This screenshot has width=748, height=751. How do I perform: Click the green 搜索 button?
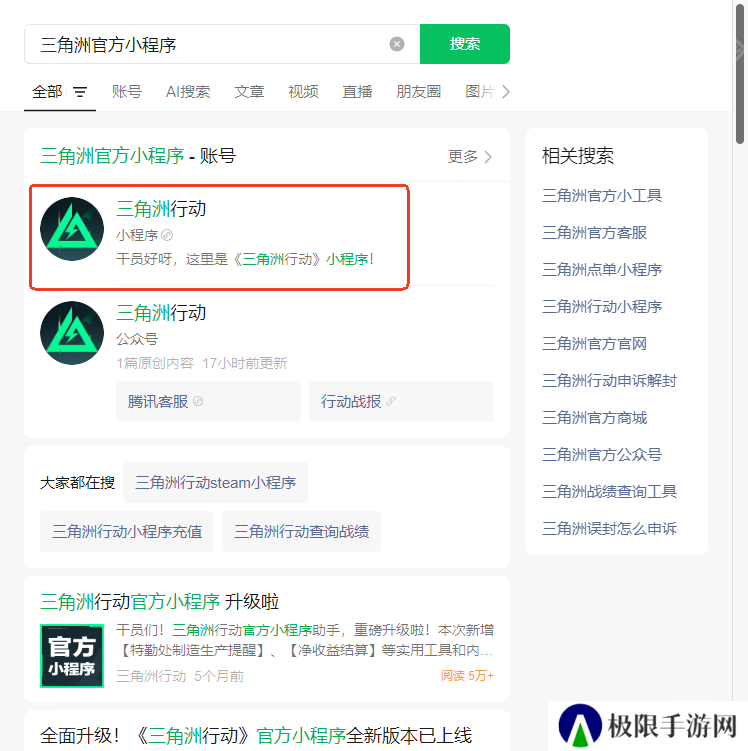(465, 44)
